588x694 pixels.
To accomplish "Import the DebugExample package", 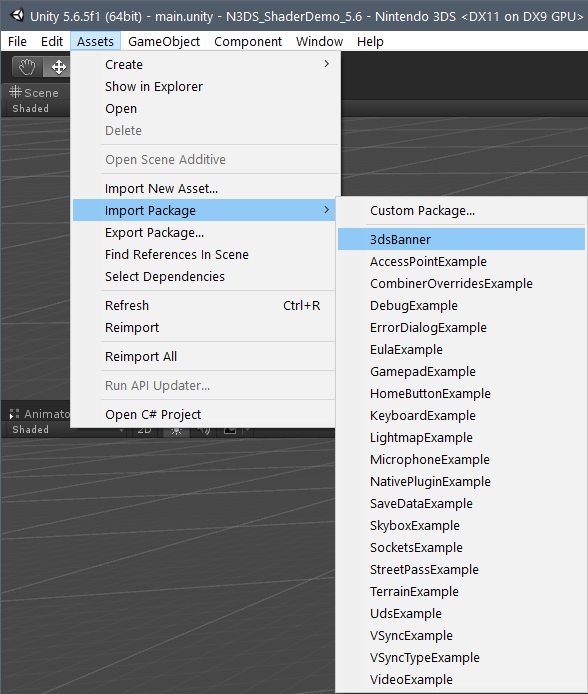I will [x=461, y=306].
